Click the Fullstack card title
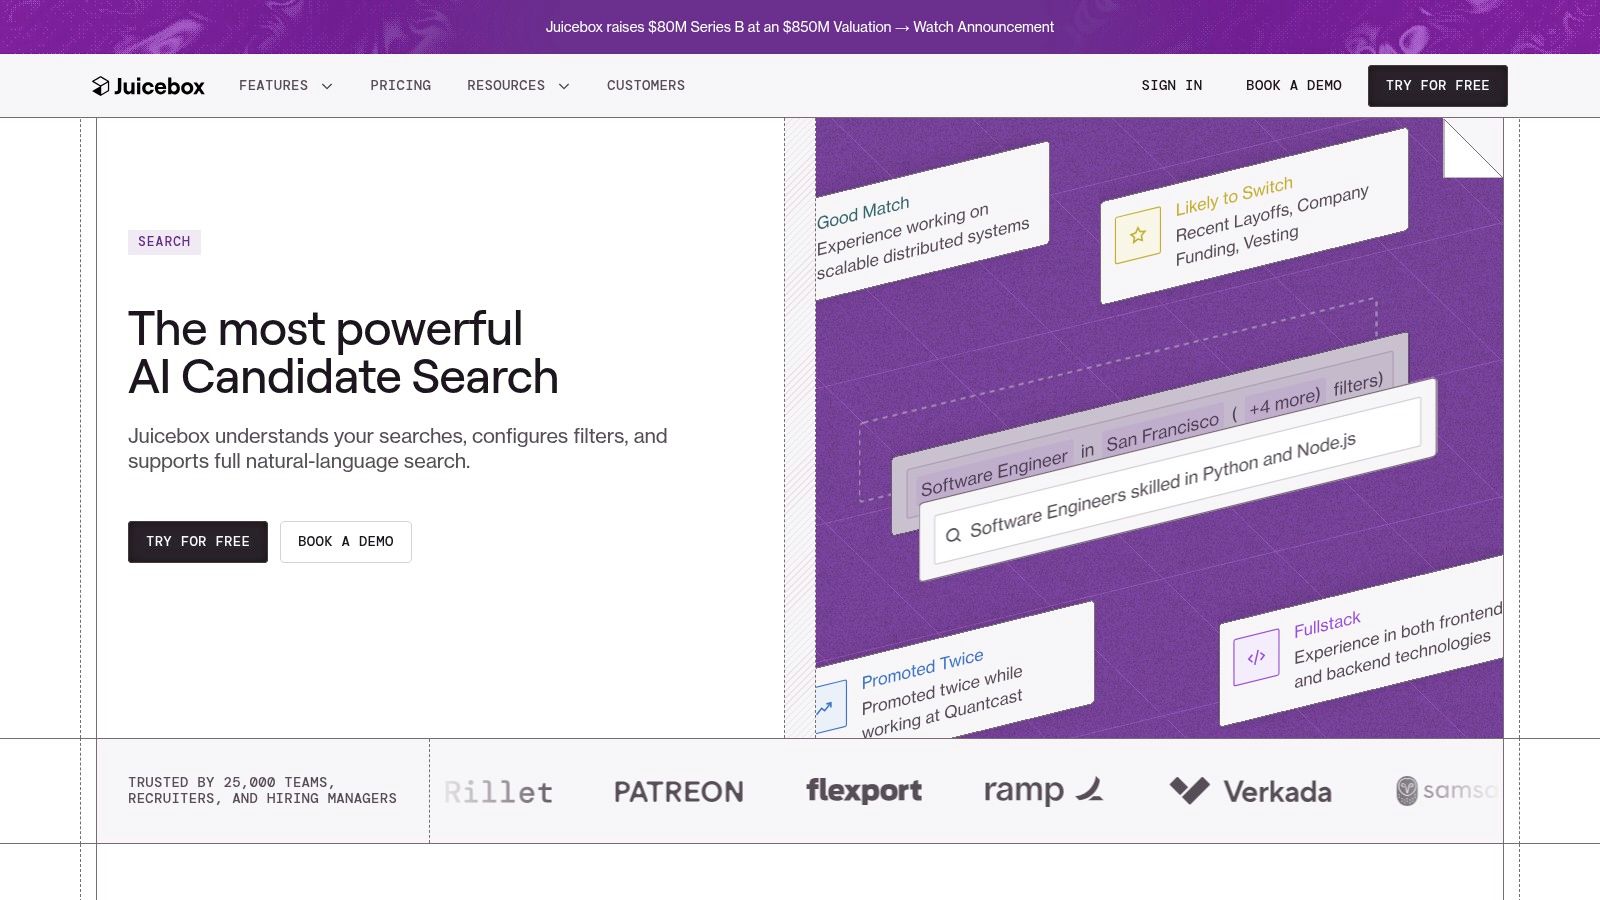The image size is (1600, 900). pos(1327,625)
